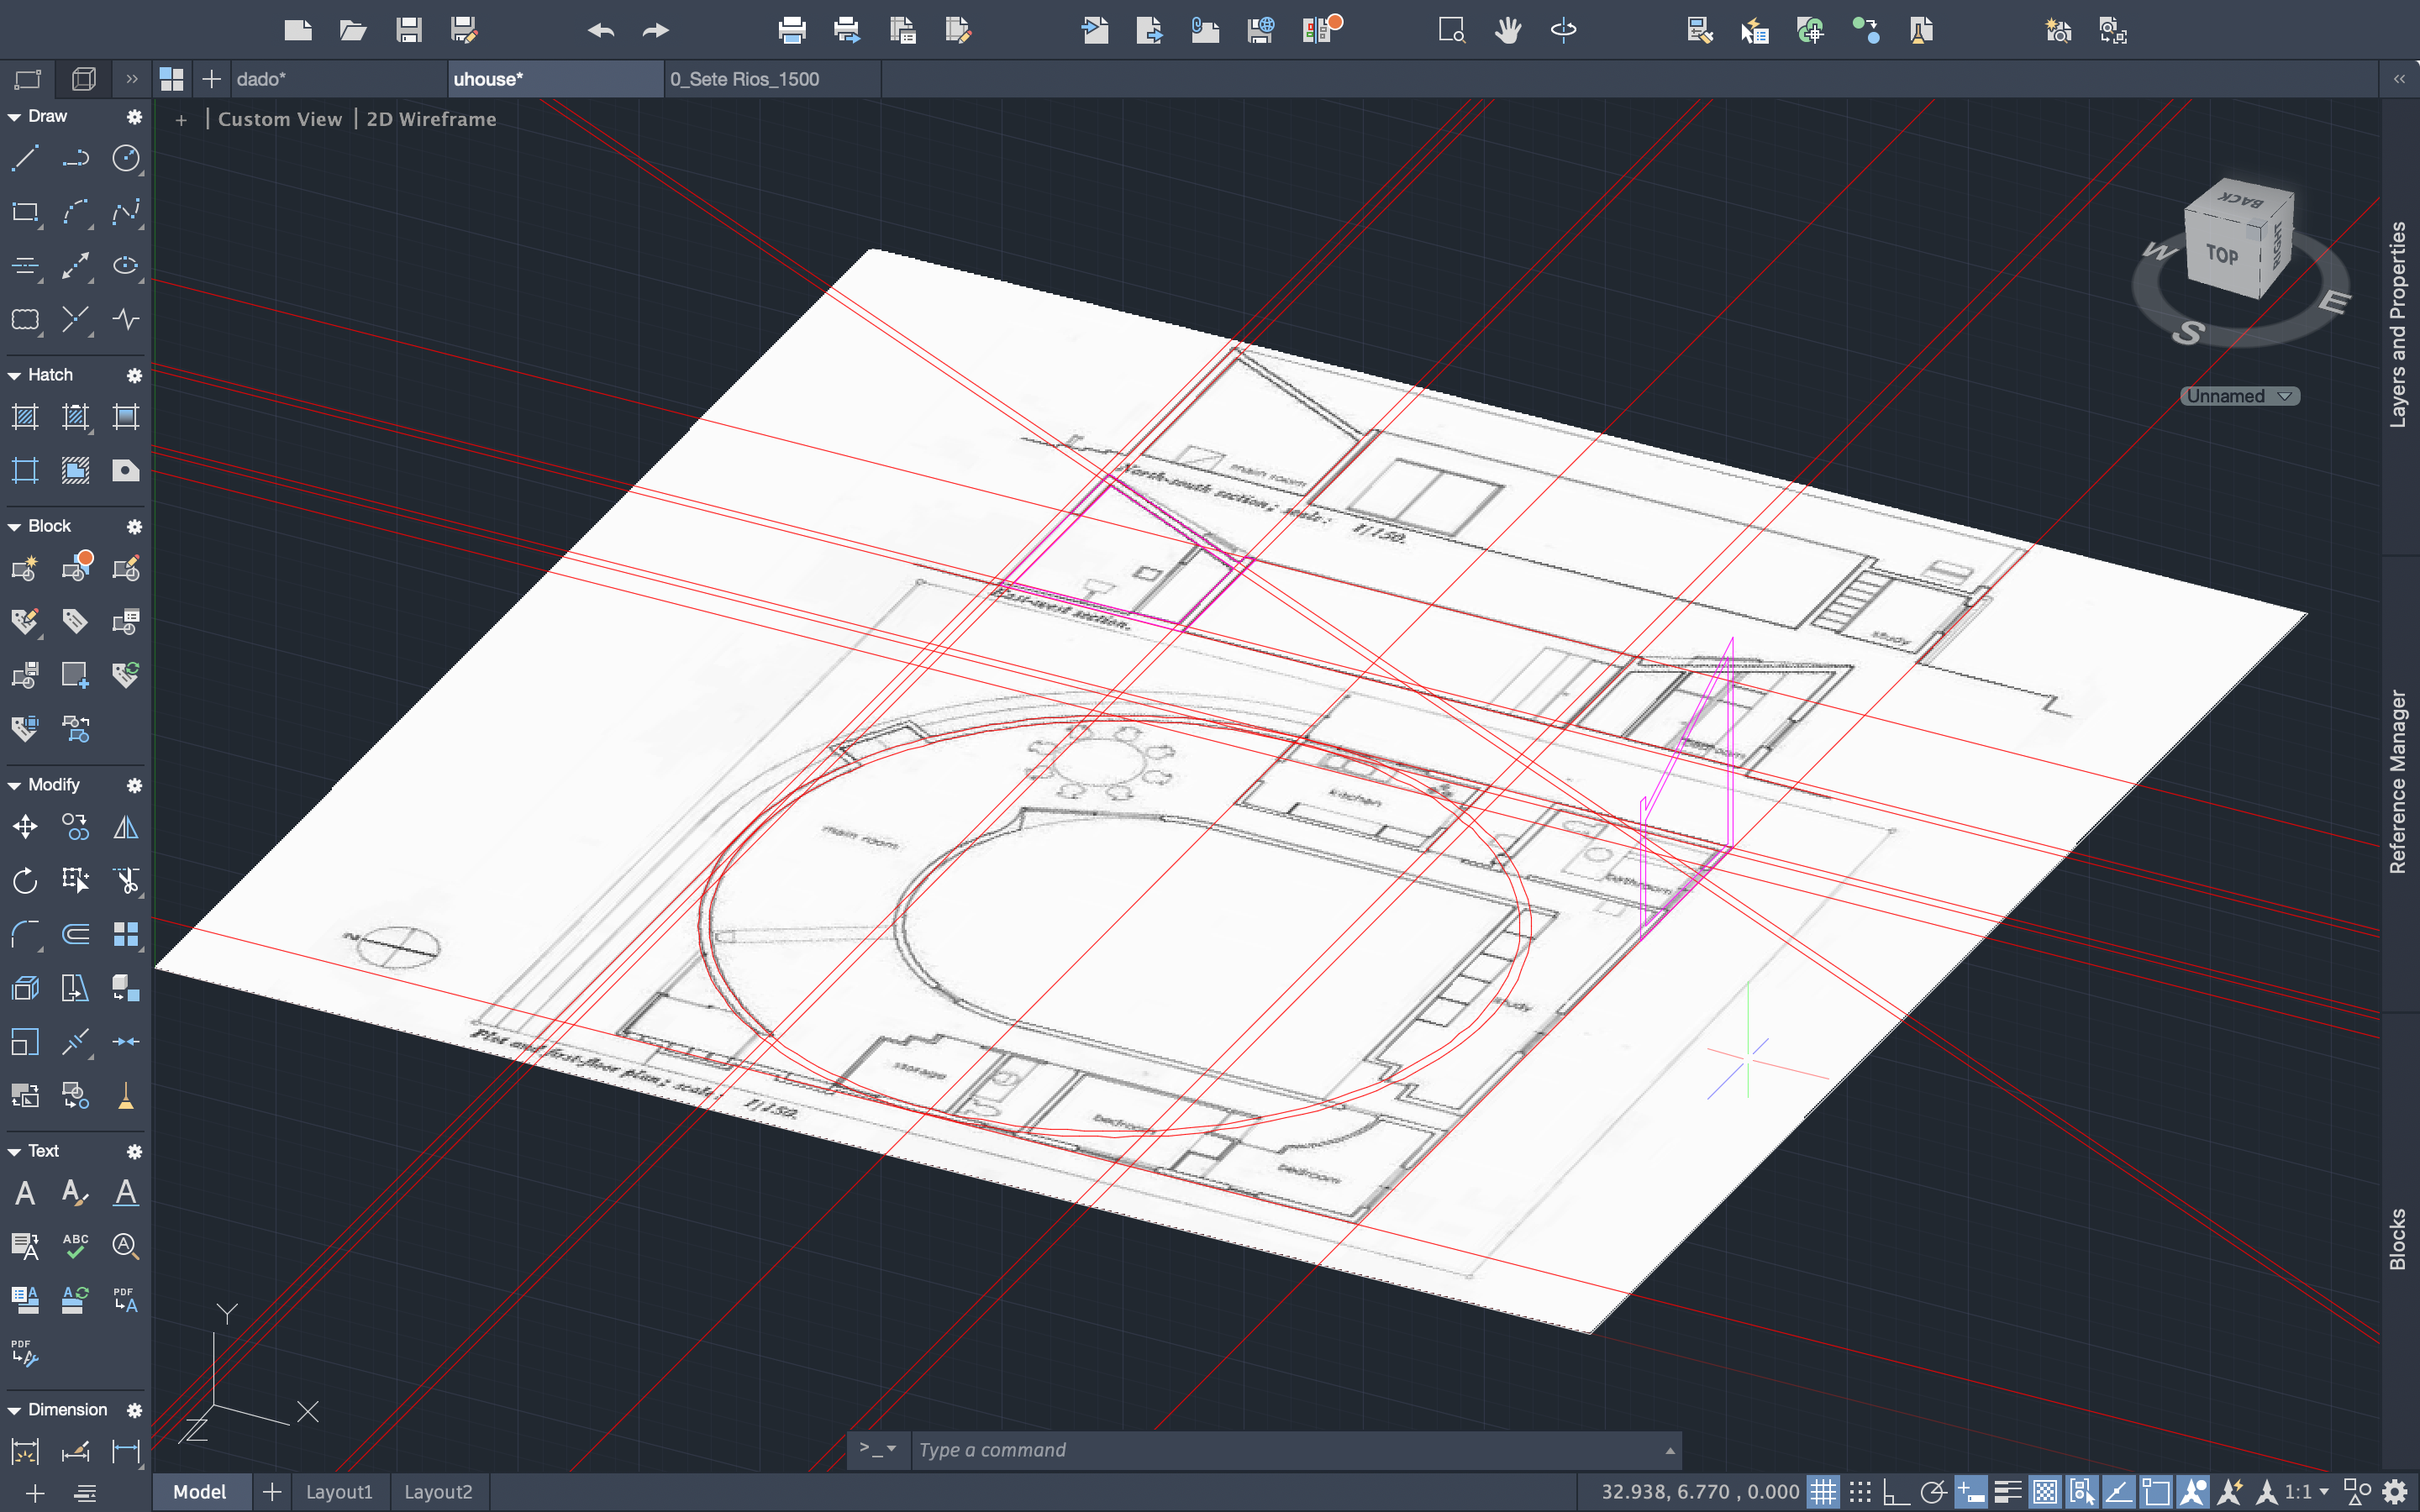Toggle transparency display in status bar
The width and height of the screenshot is (2420, 1512).
(2045, 1492)
